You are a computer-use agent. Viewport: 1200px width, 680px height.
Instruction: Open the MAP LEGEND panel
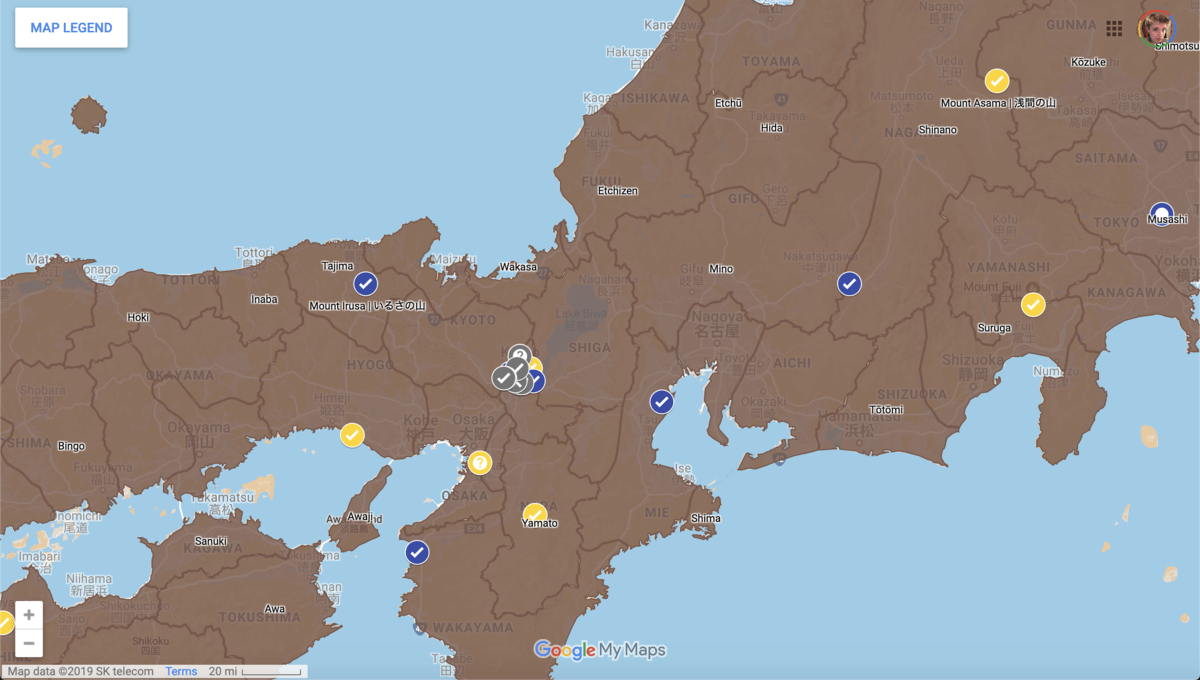(71, 28)
